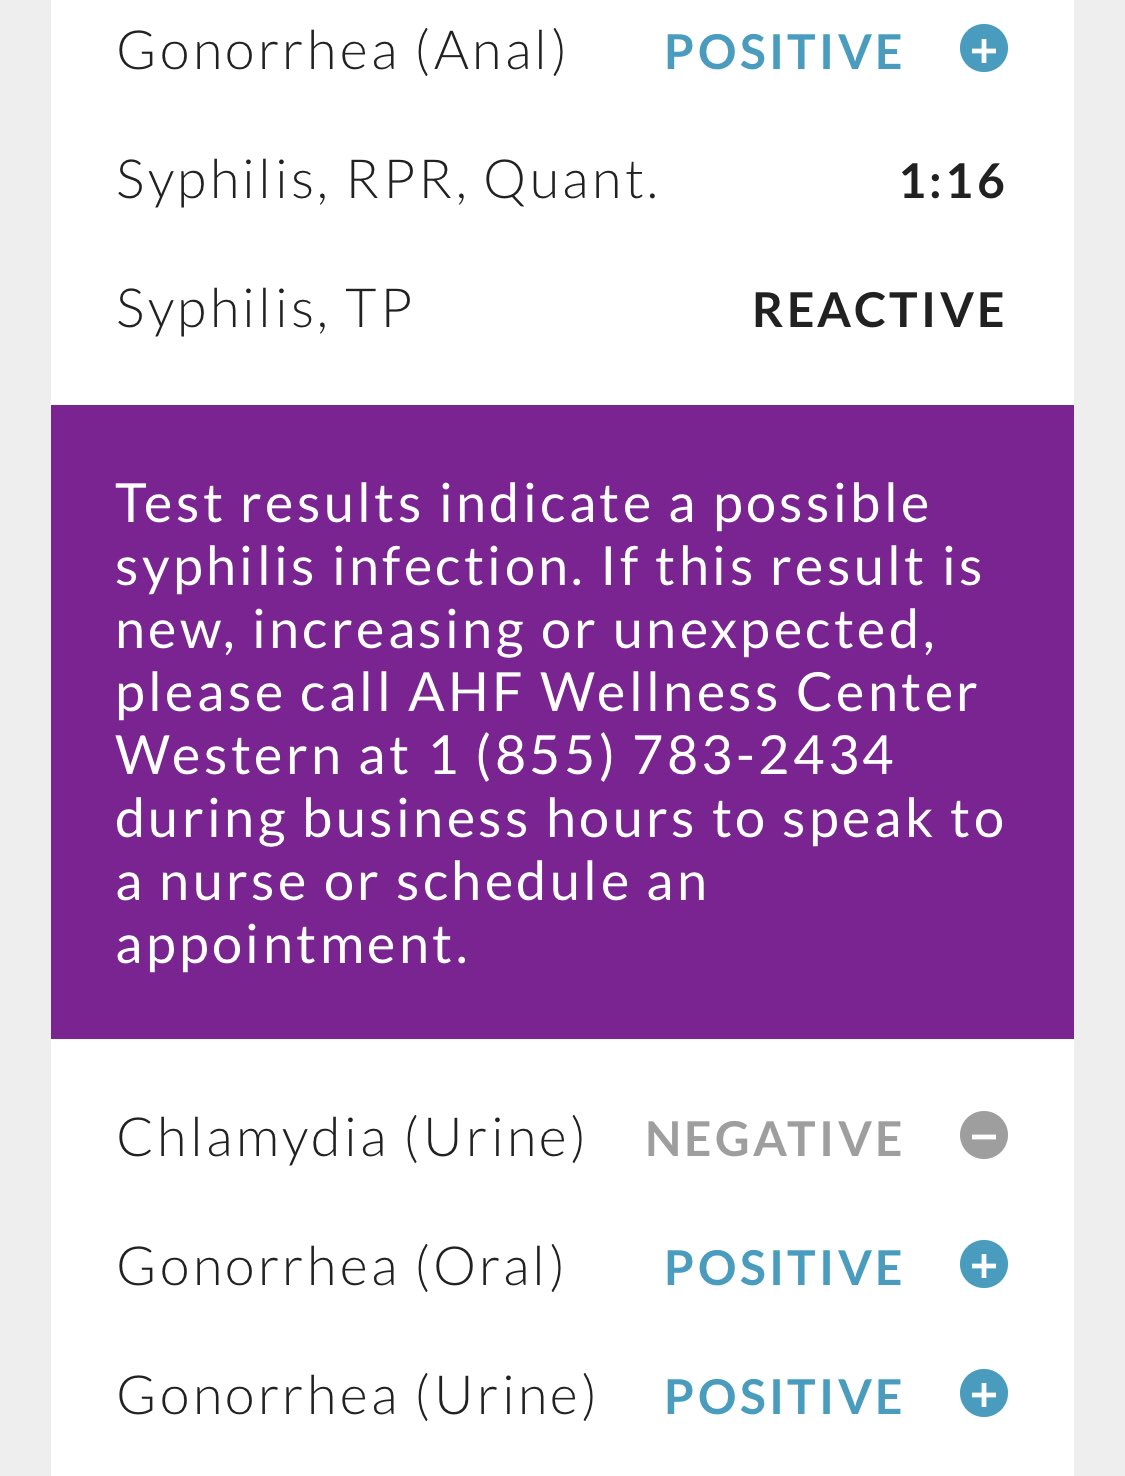Tap the REACTIVE result text
Viewport: 1125px width, 1476px height.
point(878,310)
